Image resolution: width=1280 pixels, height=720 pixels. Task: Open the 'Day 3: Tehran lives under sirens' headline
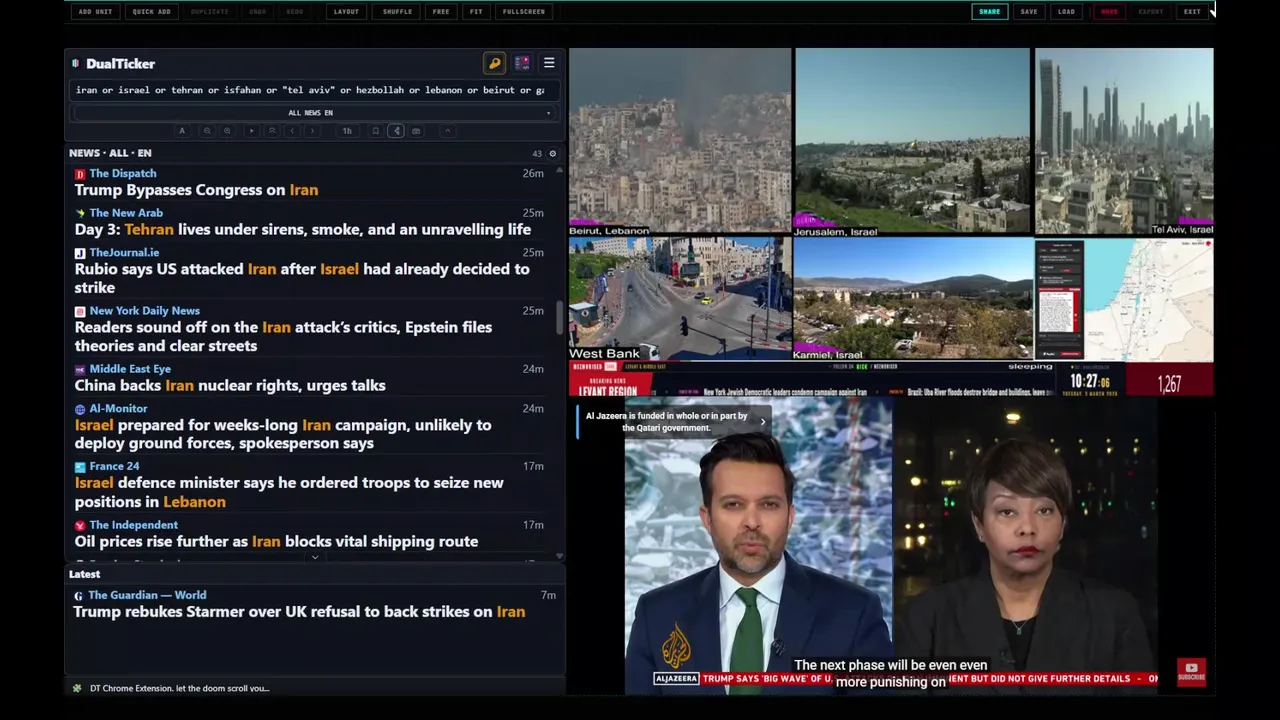pyautogui.click(x=302, y=229)
